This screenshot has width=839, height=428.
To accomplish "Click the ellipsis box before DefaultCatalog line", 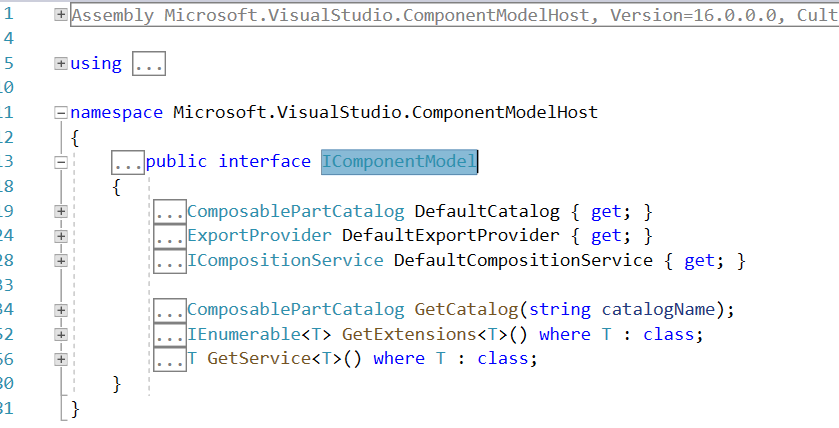I will coord(170,211).
